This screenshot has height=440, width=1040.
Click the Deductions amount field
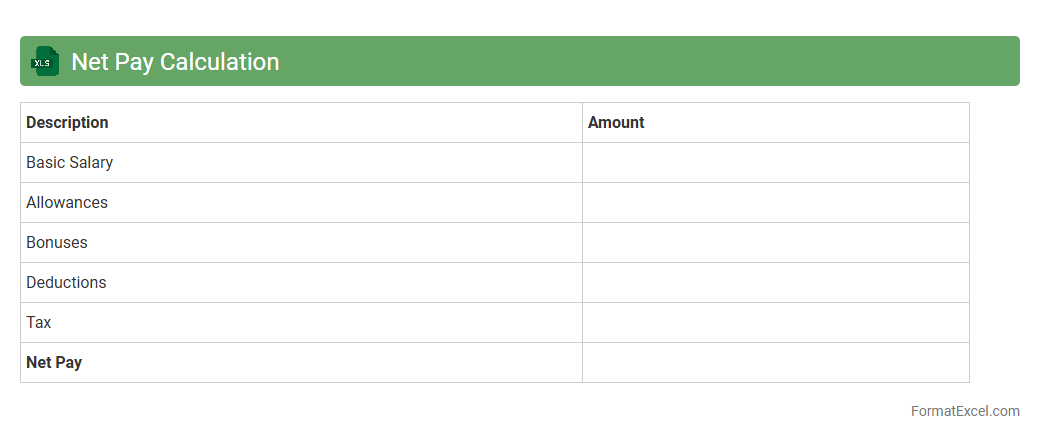775,283
